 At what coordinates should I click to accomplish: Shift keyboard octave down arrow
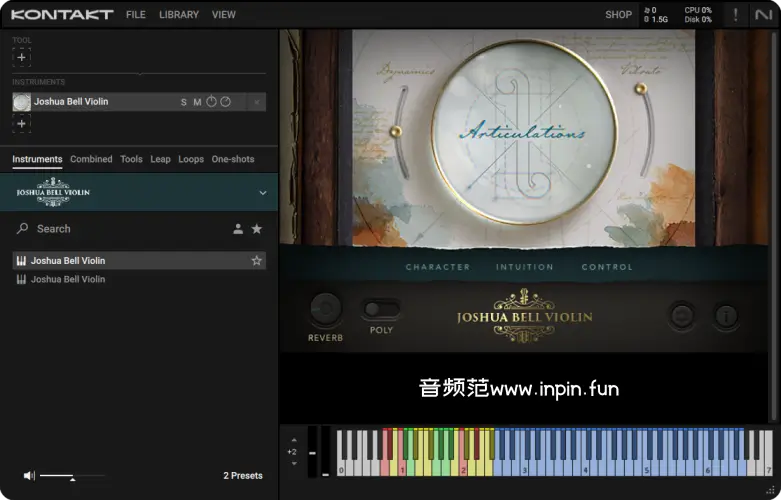294,464
